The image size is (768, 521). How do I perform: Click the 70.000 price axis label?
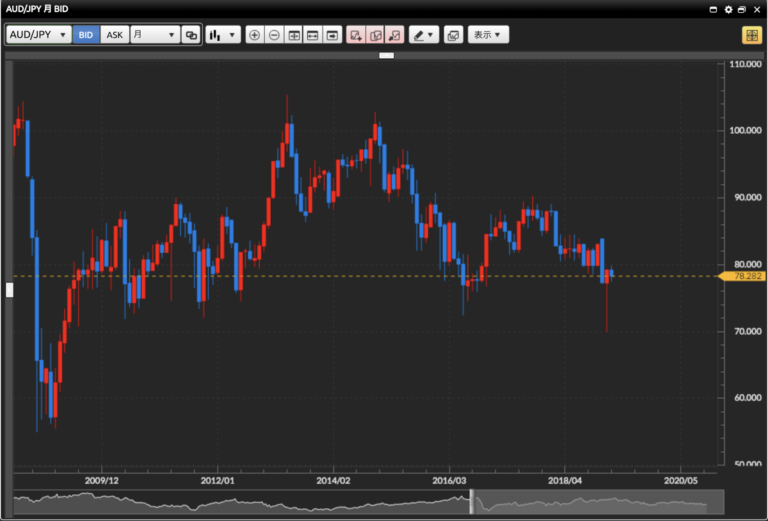pos(747,332)
